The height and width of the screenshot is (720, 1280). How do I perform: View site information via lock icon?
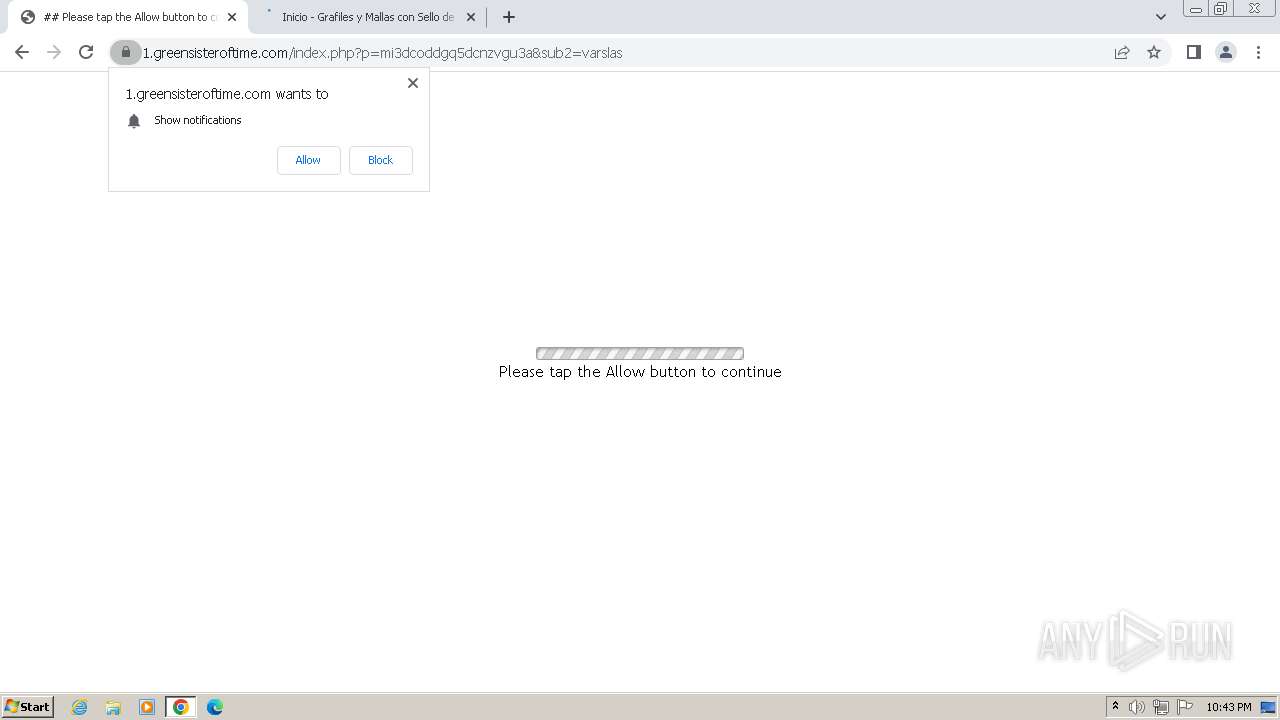126,52
